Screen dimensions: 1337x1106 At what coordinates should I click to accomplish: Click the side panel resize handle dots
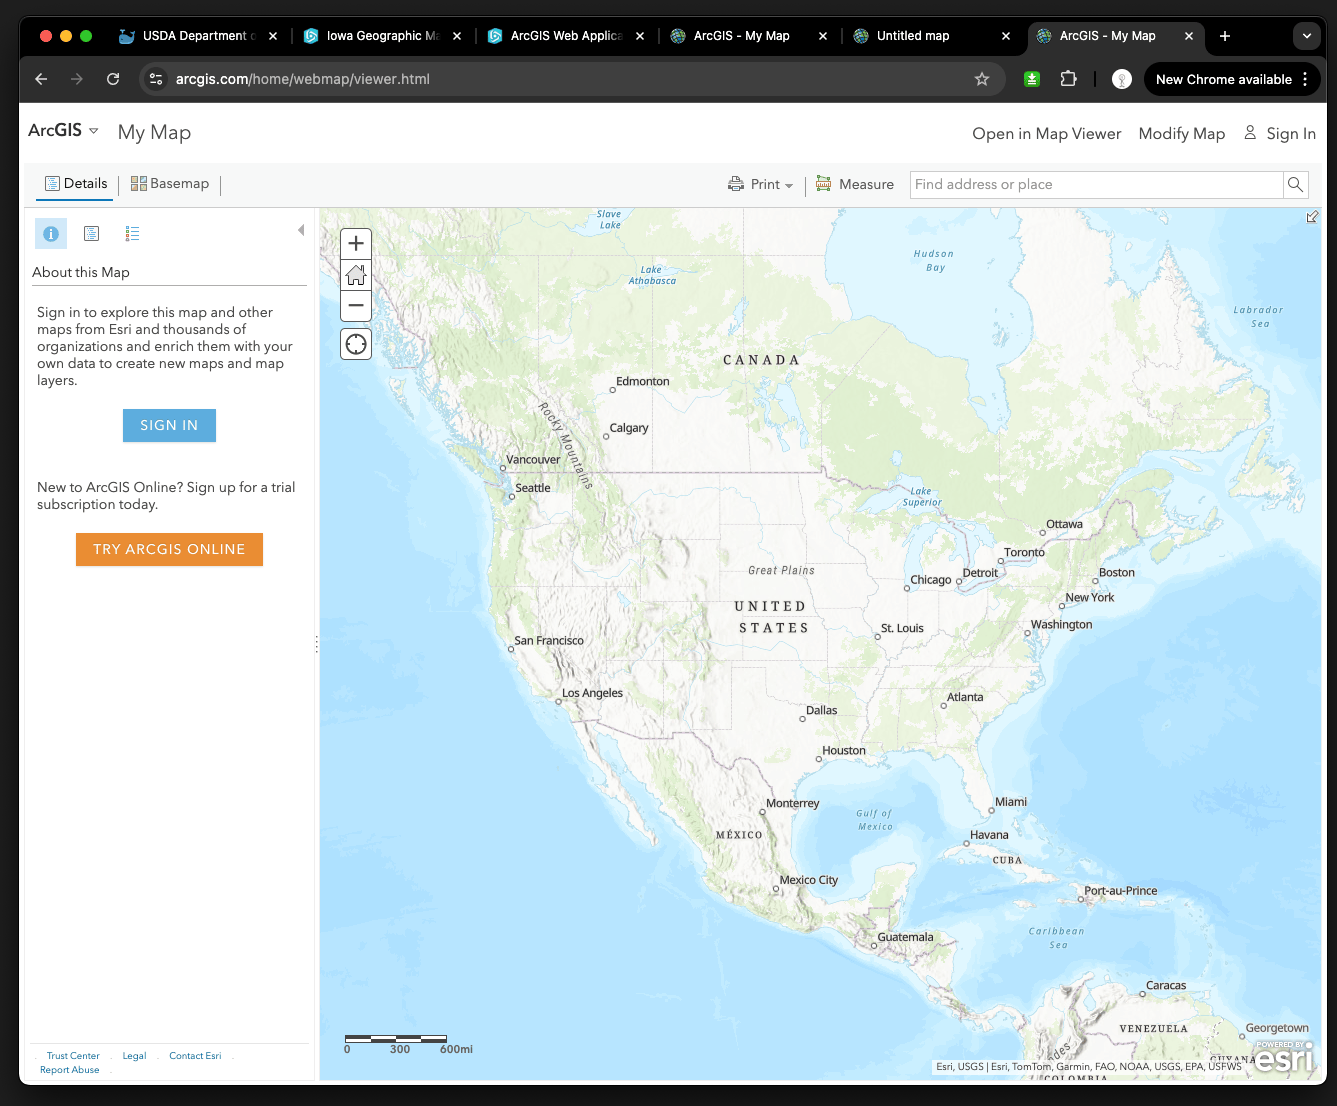[x=316, y=644]
